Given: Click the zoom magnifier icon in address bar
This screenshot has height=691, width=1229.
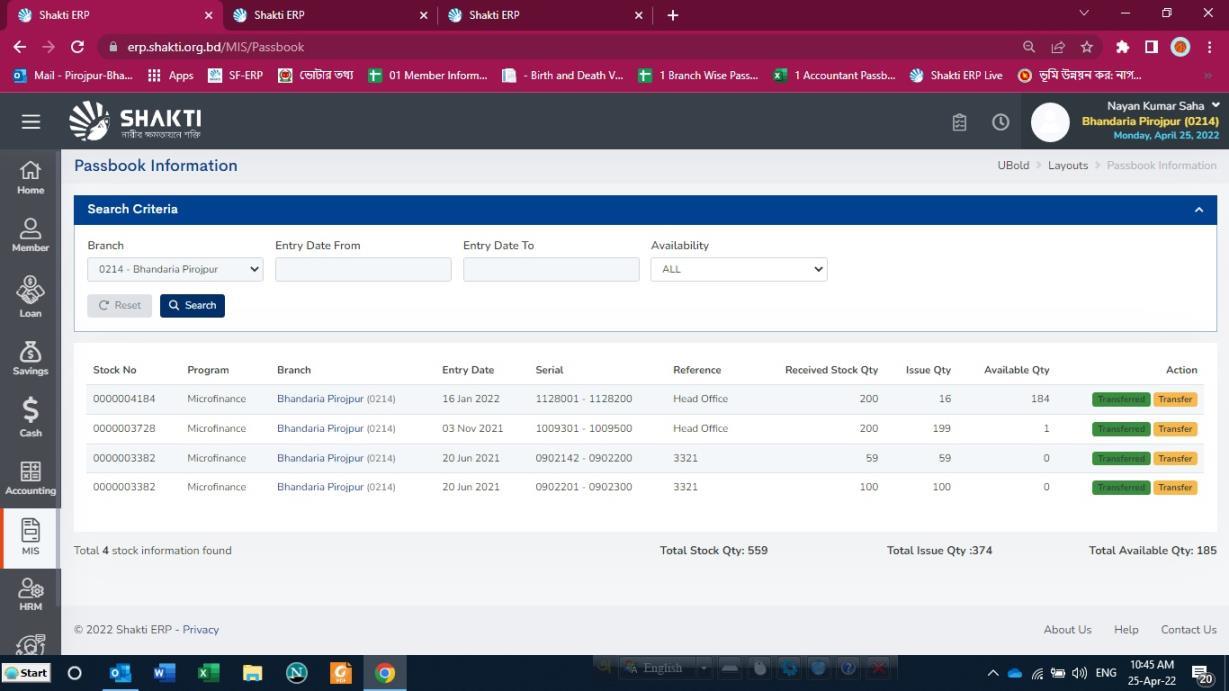Looking at the screenshot, I should pyautogui.click(x=1029, y=47).
